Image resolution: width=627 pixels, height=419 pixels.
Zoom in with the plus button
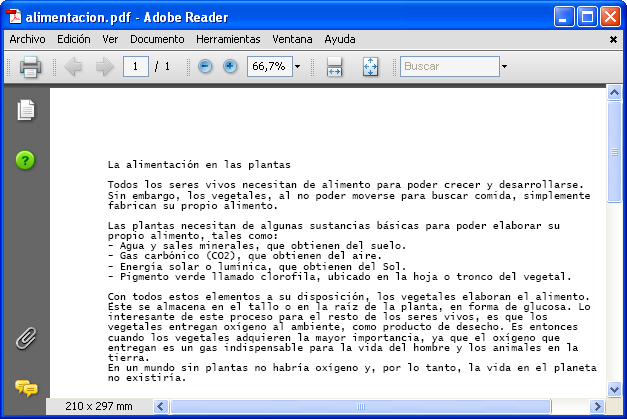pyautogui.click(x=230, y=67)
